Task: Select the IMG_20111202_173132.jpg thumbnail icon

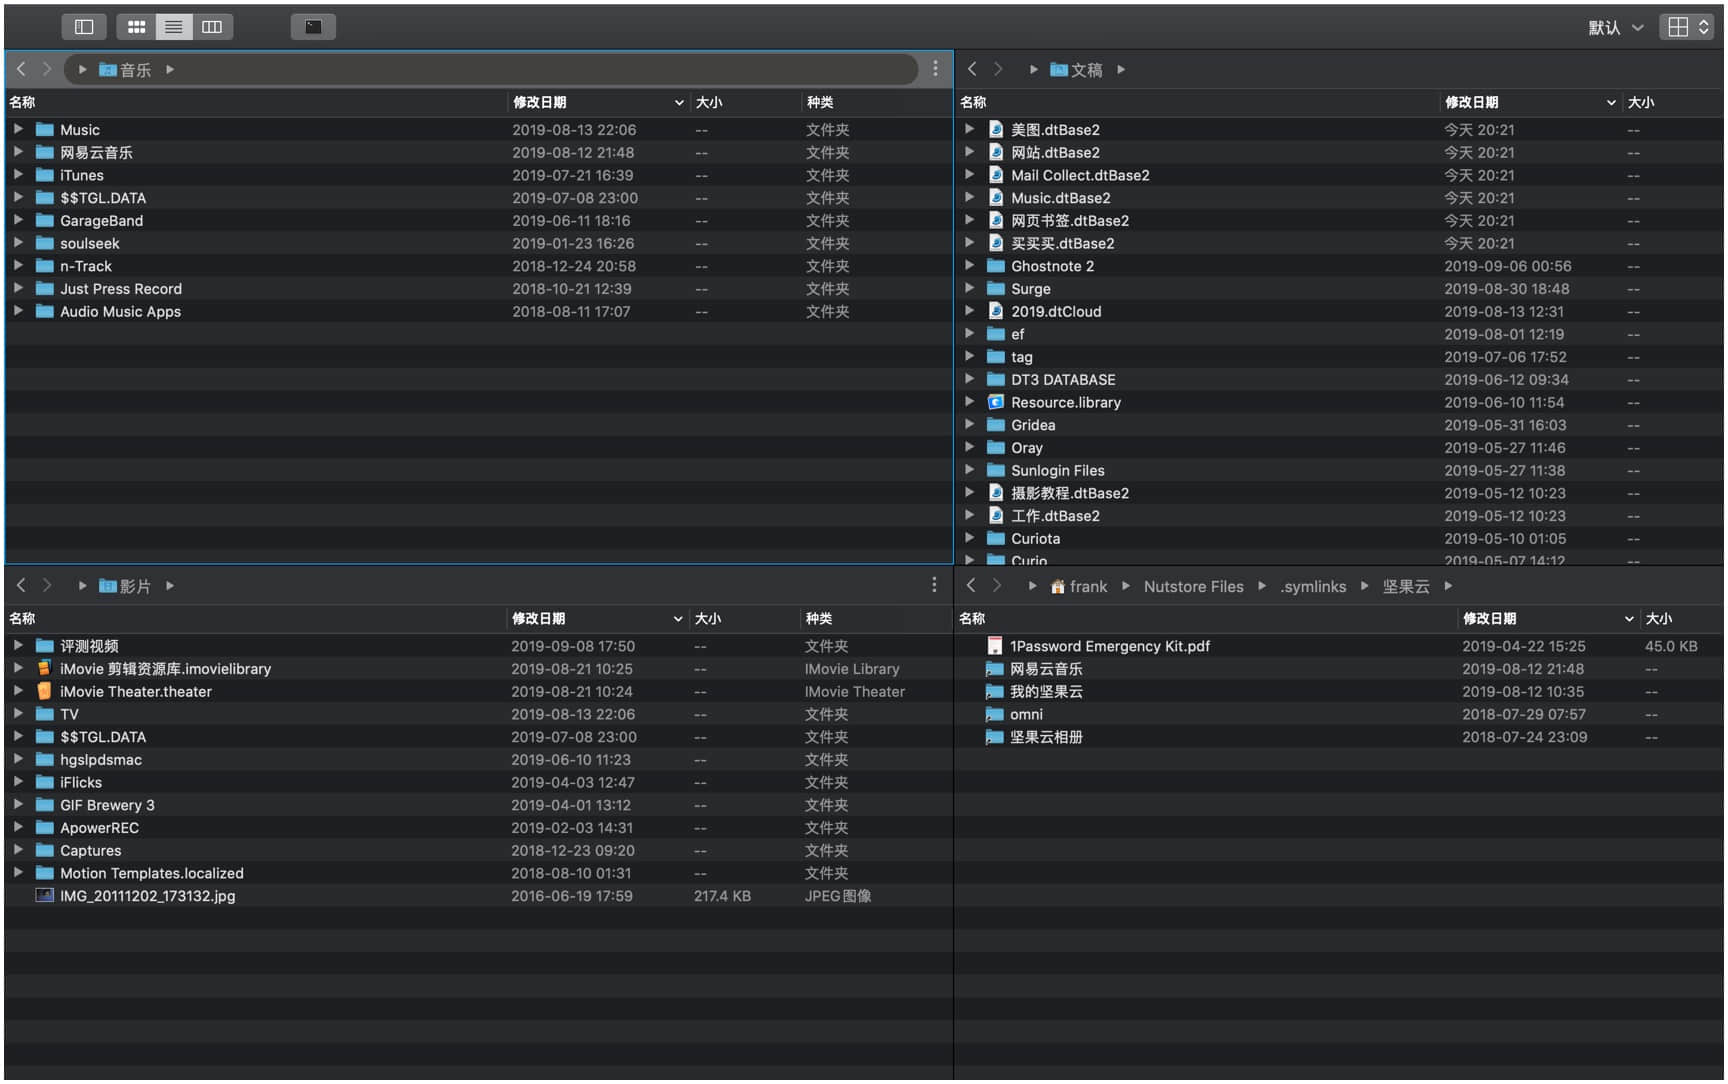Action: pyautogui.click(x=44, y=896)
